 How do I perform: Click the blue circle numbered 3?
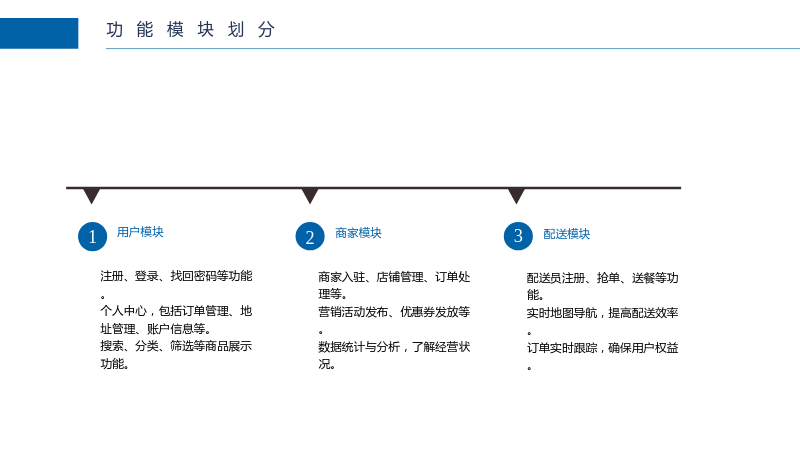[x=518, y=236]
